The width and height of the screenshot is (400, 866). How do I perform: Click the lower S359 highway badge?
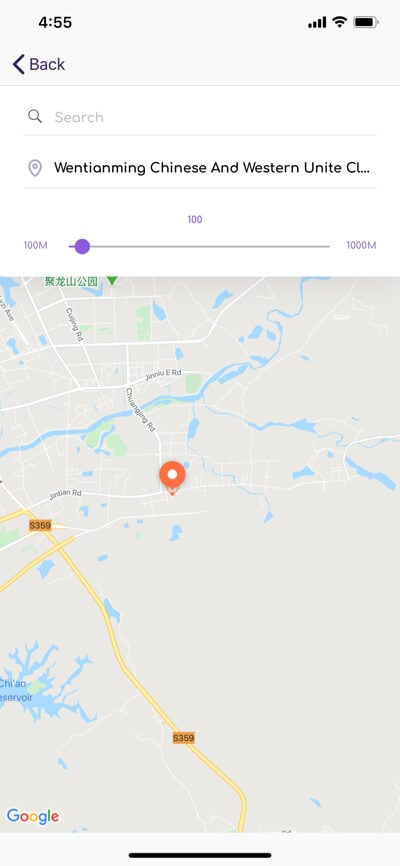pyautogui.click(x=183, y=738)
